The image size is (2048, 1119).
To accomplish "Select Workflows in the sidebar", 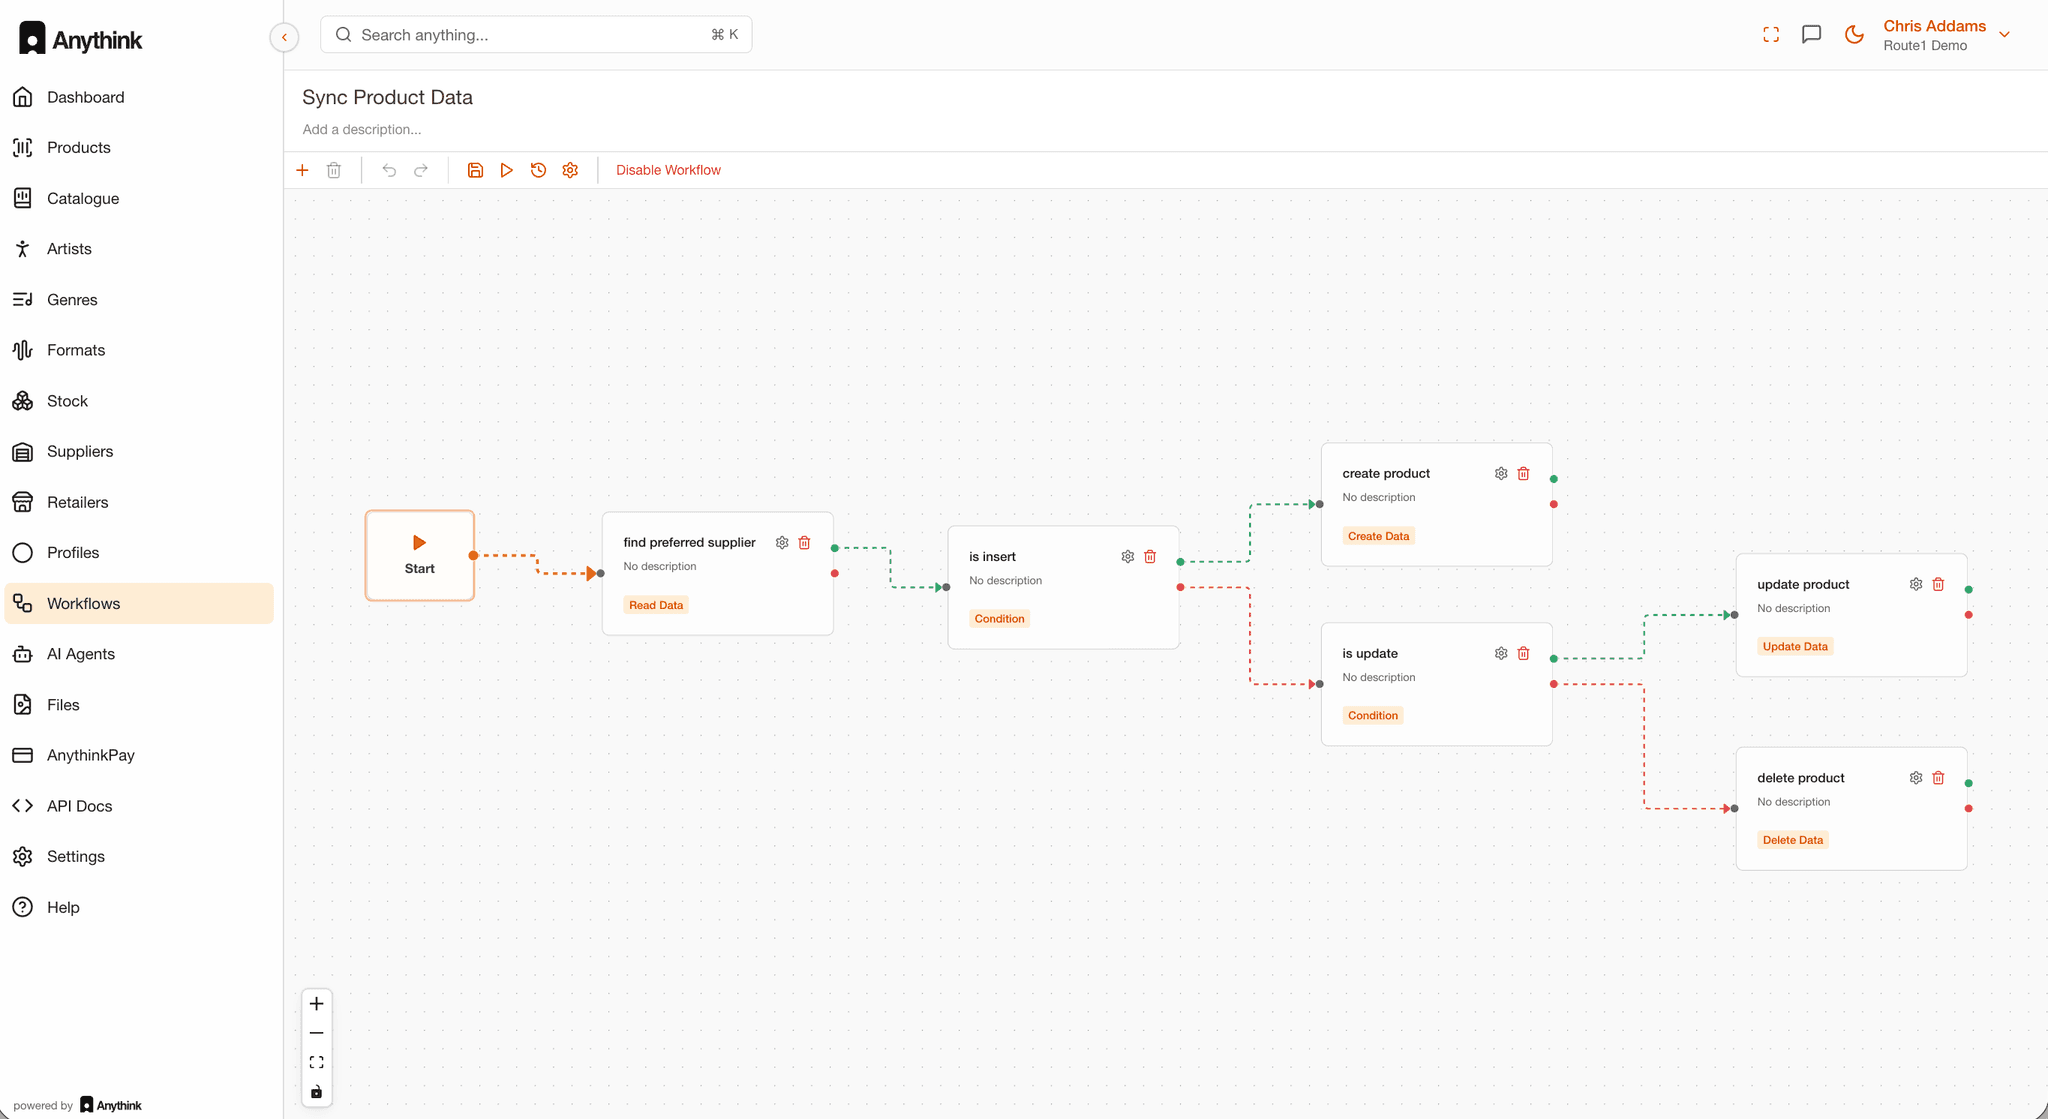I will [x=138, y=604].
